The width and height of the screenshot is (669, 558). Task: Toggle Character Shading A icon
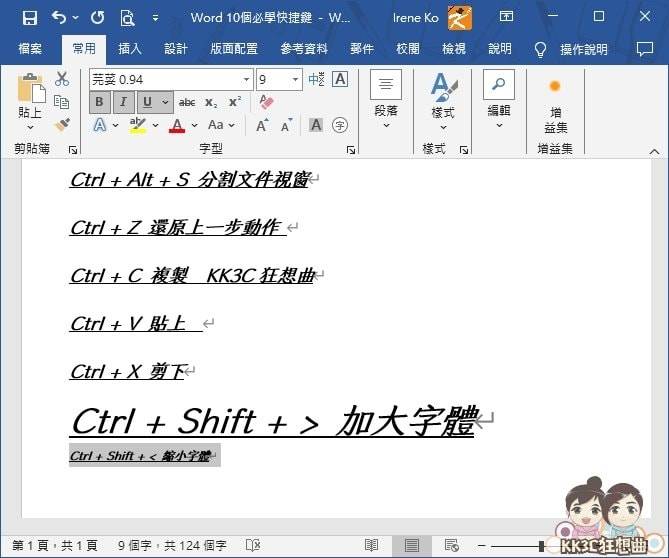[x=316, y=125]
